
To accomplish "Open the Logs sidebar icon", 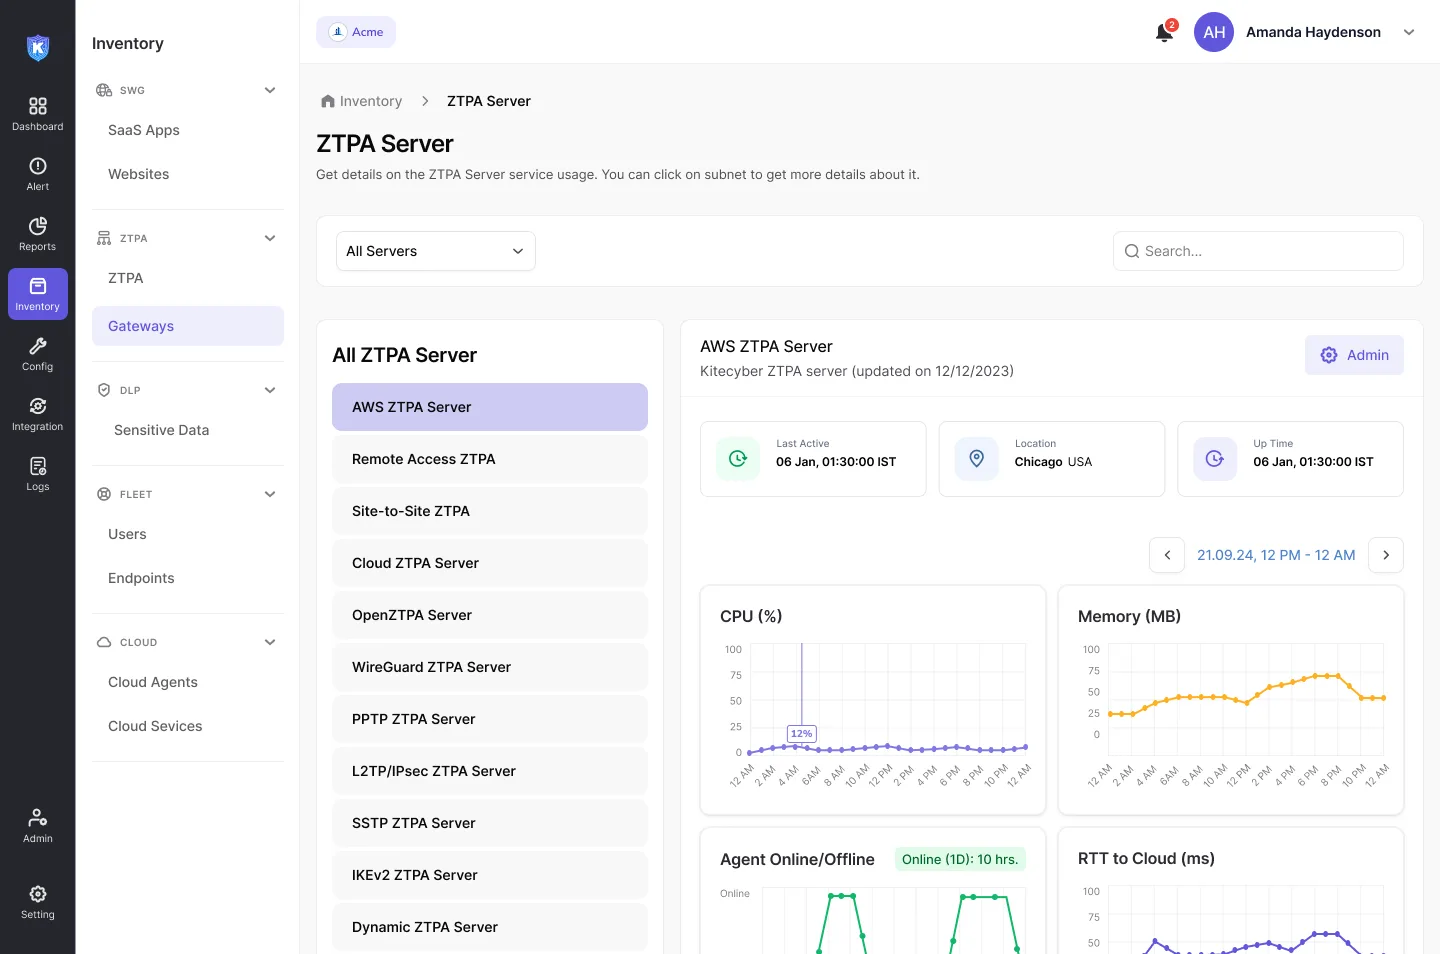I will pos(37,474).
